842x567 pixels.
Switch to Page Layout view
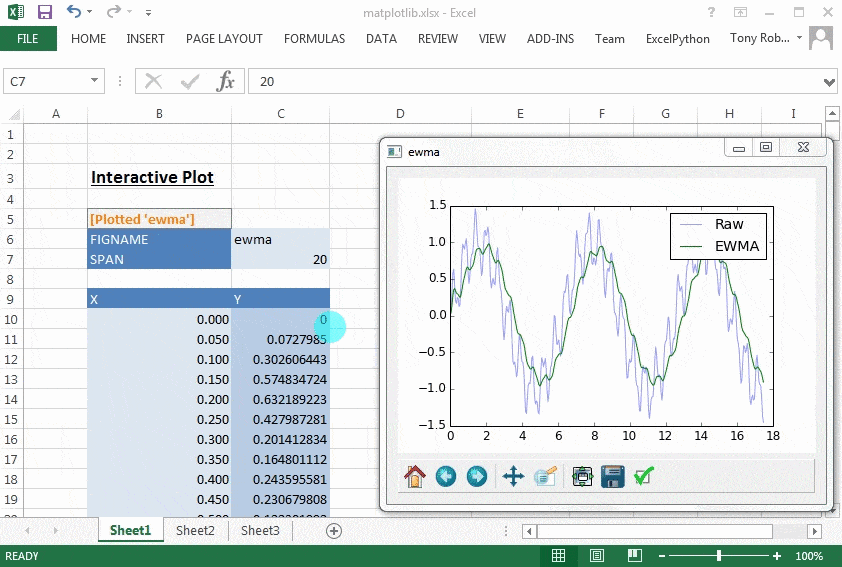click(x=597, y=556)
